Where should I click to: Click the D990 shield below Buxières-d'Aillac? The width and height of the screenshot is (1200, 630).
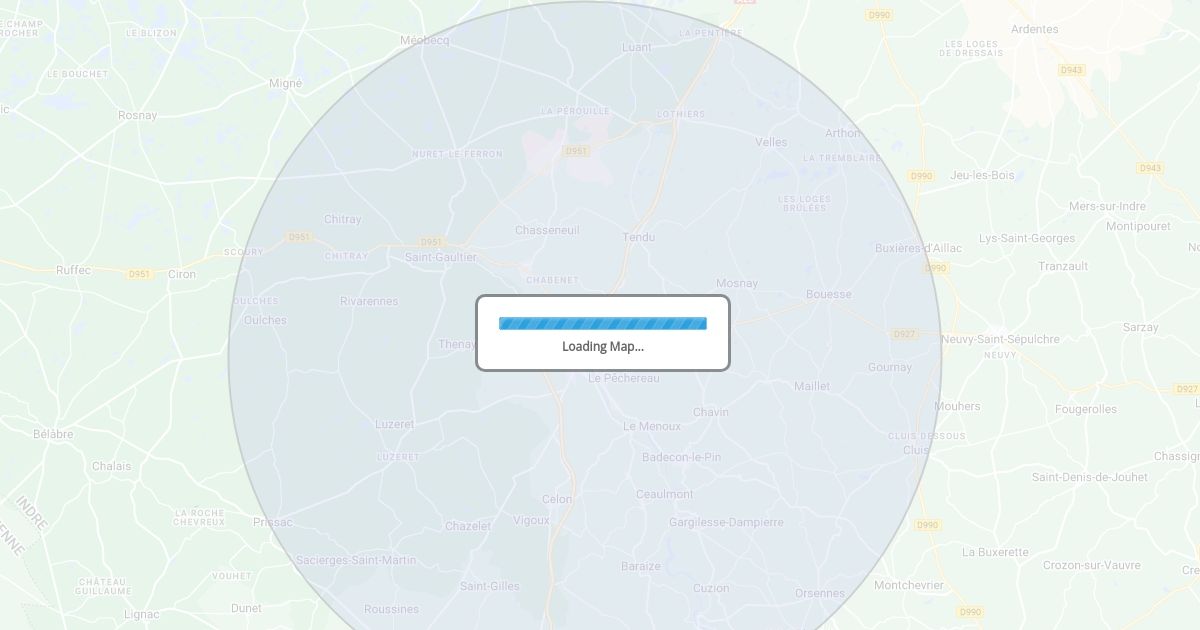(x=935, y=268)
